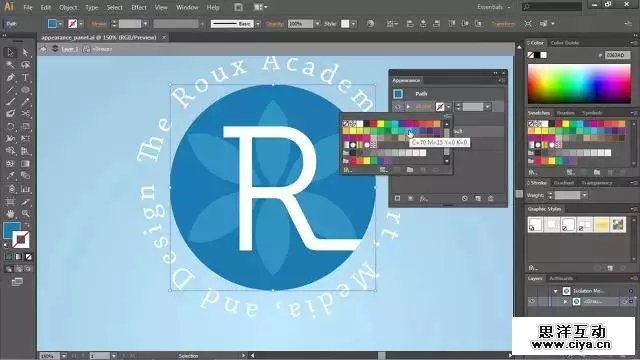Open the Essentials workspace dropdown
Screen dimensions: 640x360
494,7
